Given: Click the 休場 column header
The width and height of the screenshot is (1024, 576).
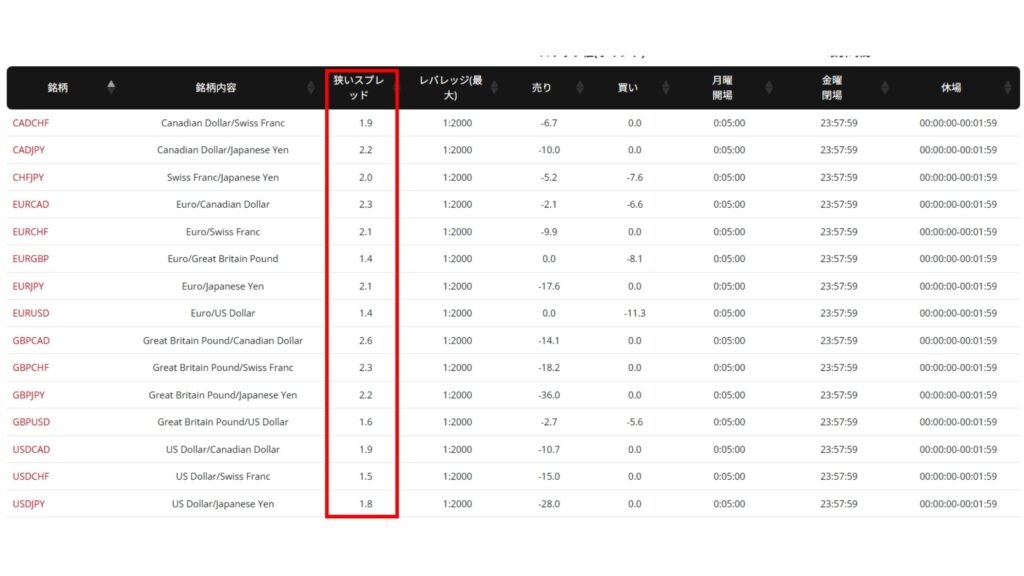Looking at the screenshot, I should 950,88.
